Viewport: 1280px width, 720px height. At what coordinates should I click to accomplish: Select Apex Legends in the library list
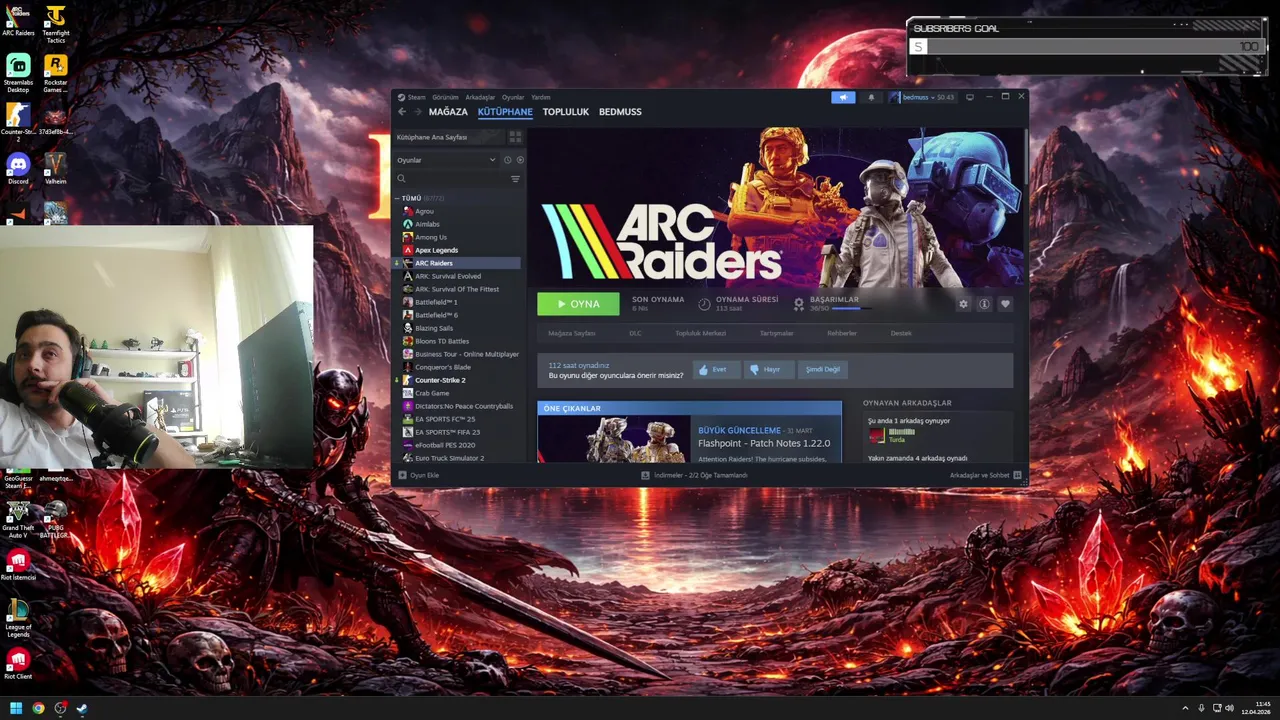(x=436, y=250)
